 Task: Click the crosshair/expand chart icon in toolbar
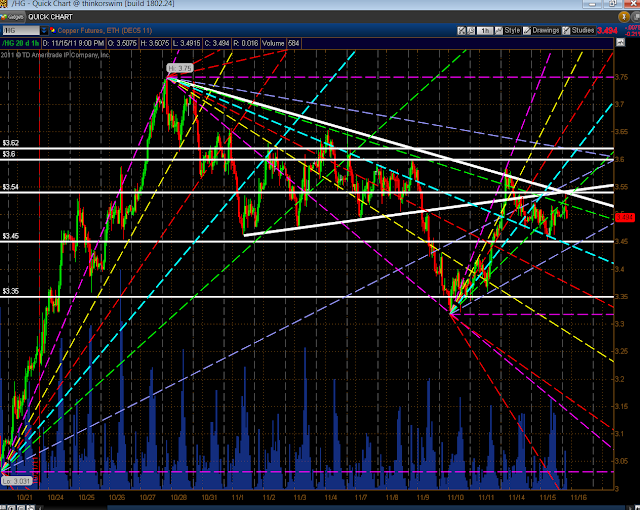[461, 31]
